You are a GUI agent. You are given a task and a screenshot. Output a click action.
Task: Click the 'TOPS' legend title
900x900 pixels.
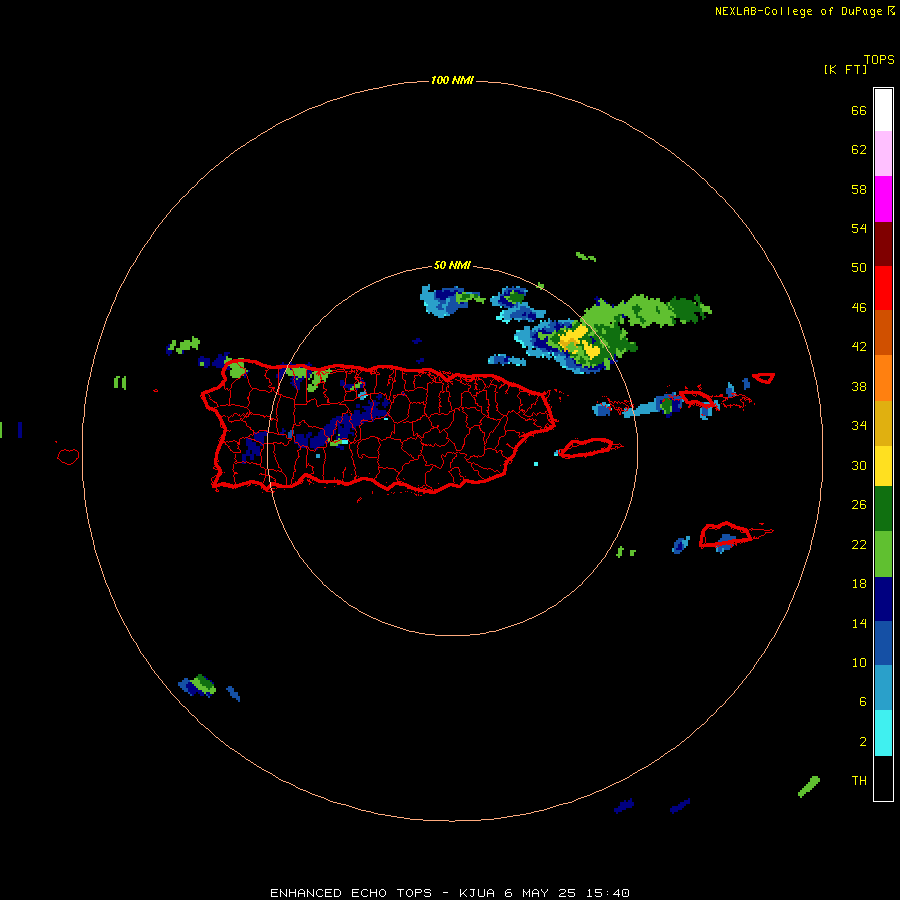pos(879,59)
